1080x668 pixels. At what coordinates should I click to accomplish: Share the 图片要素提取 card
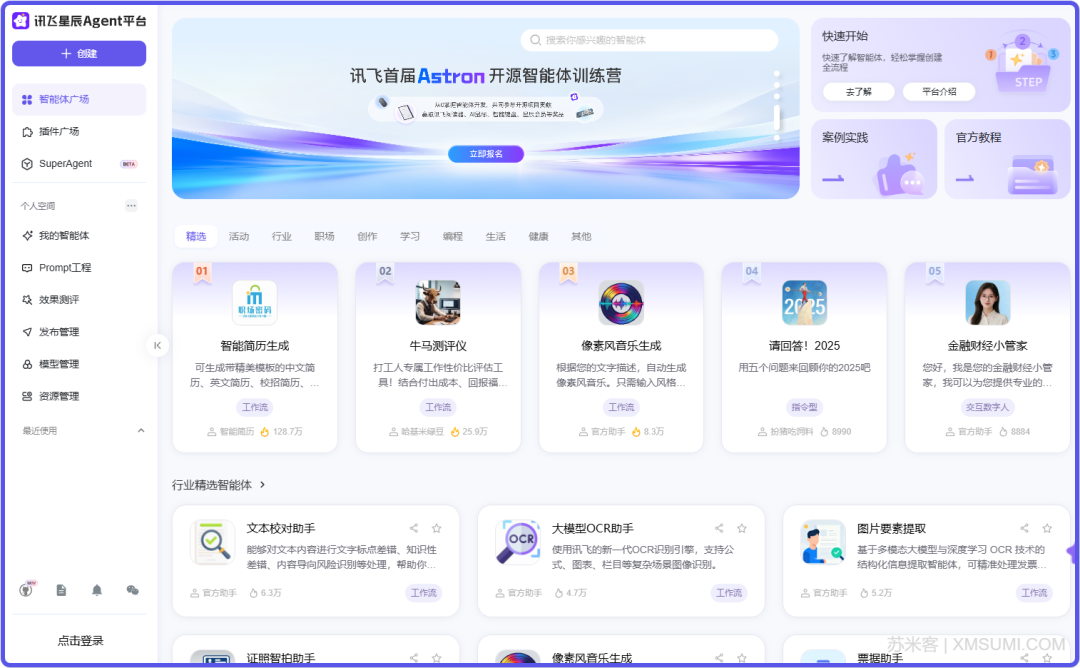[x=1024, y=528]
